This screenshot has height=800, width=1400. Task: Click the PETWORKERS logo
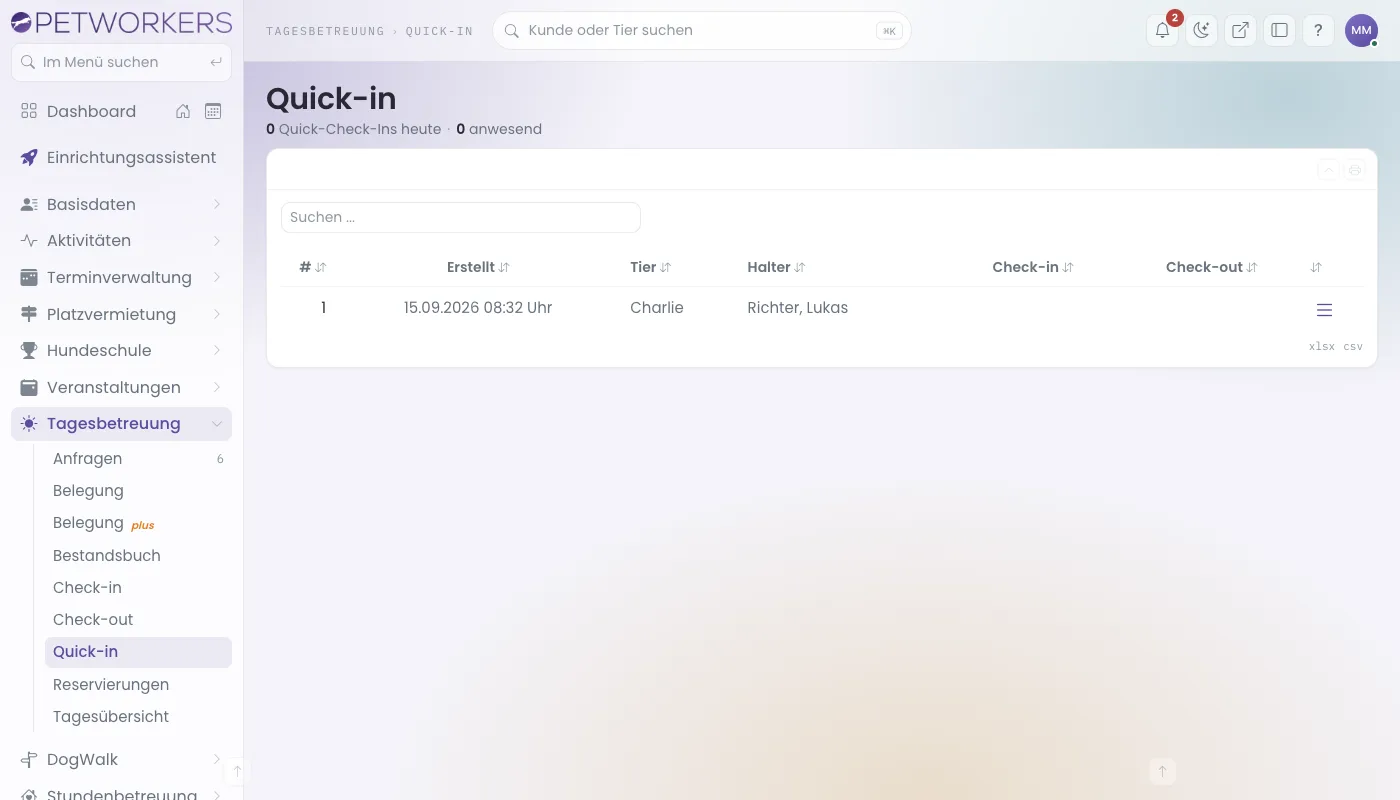coord(121,22)
